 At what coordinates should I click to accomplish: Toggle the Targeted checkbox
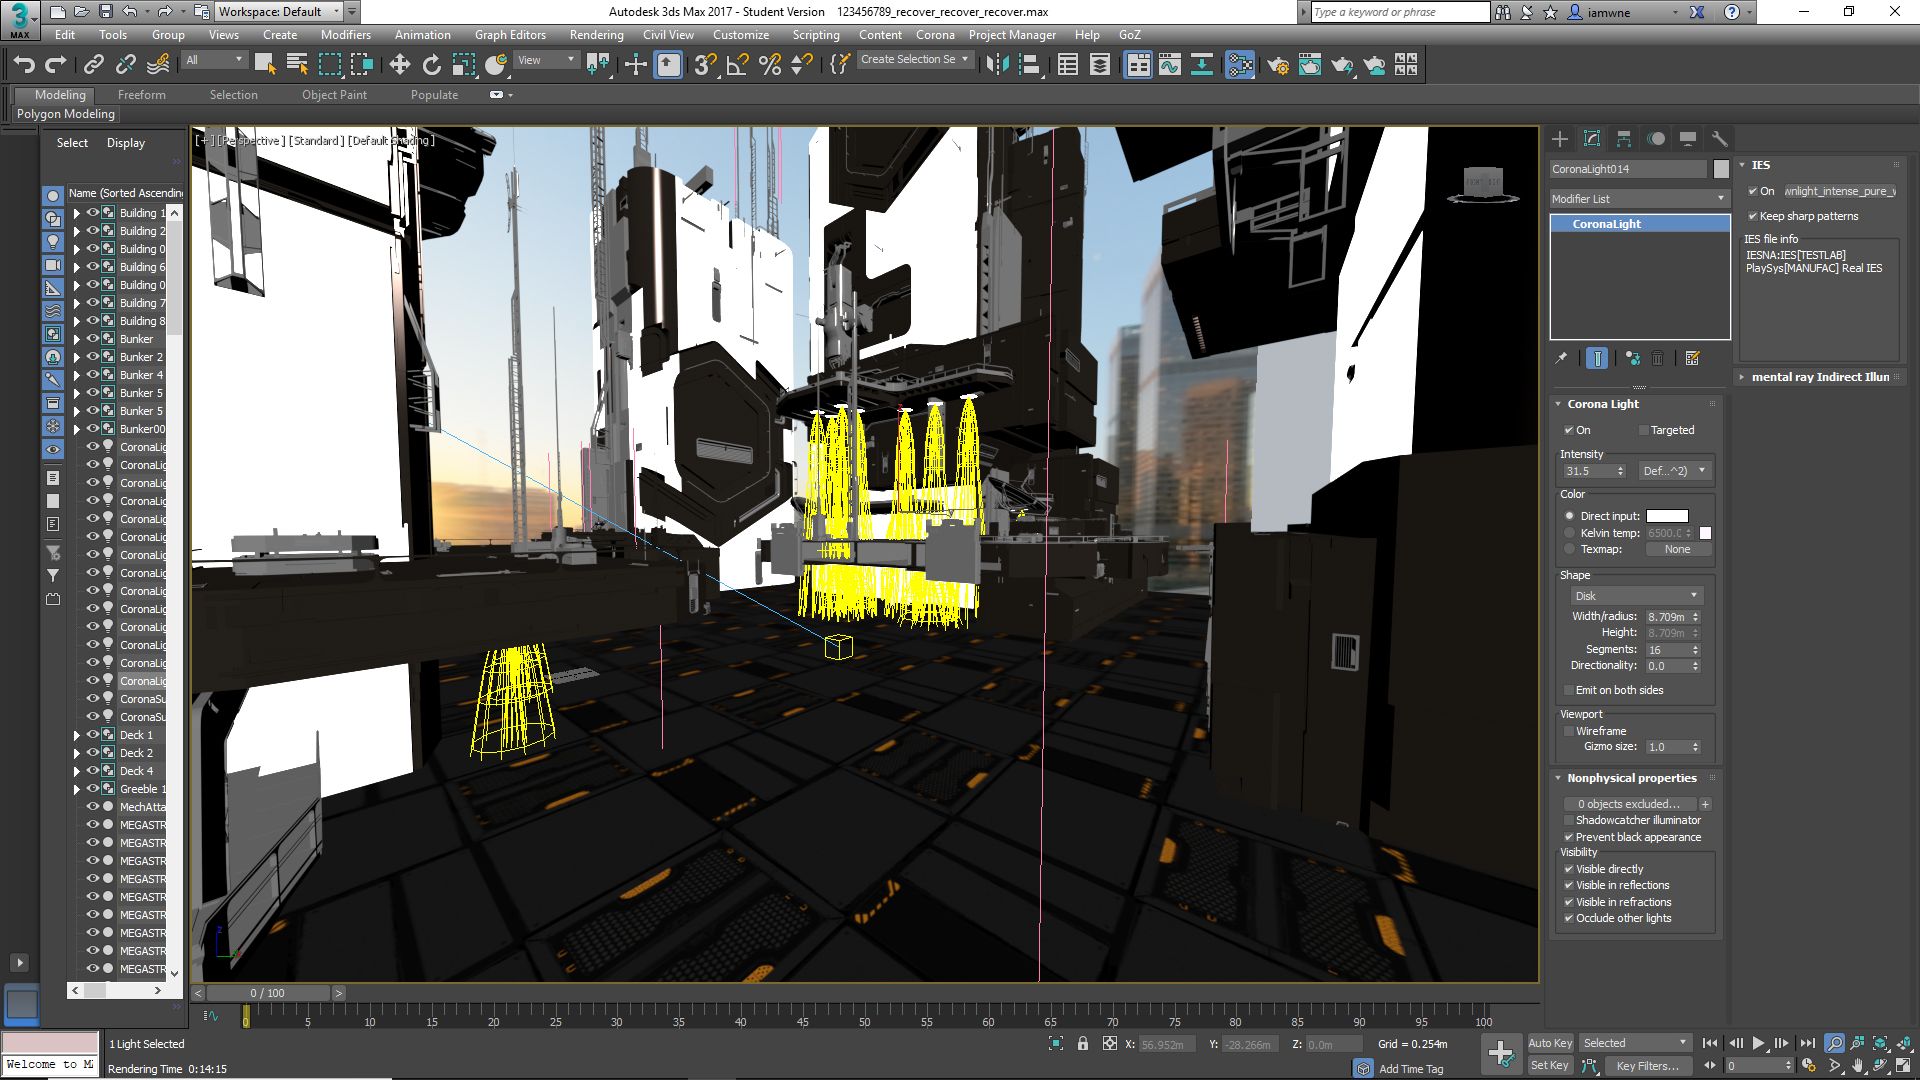pos(1643,430)
